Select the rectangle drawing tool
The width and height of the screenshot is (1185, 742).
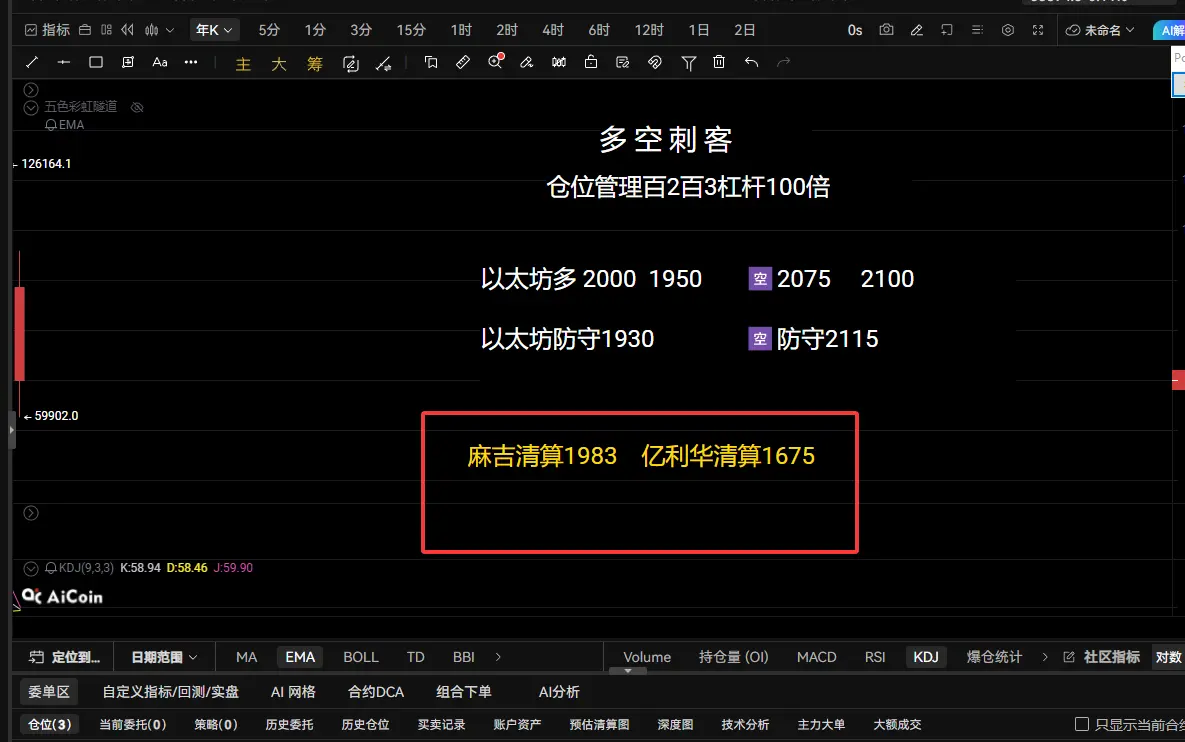coord(95,62)
